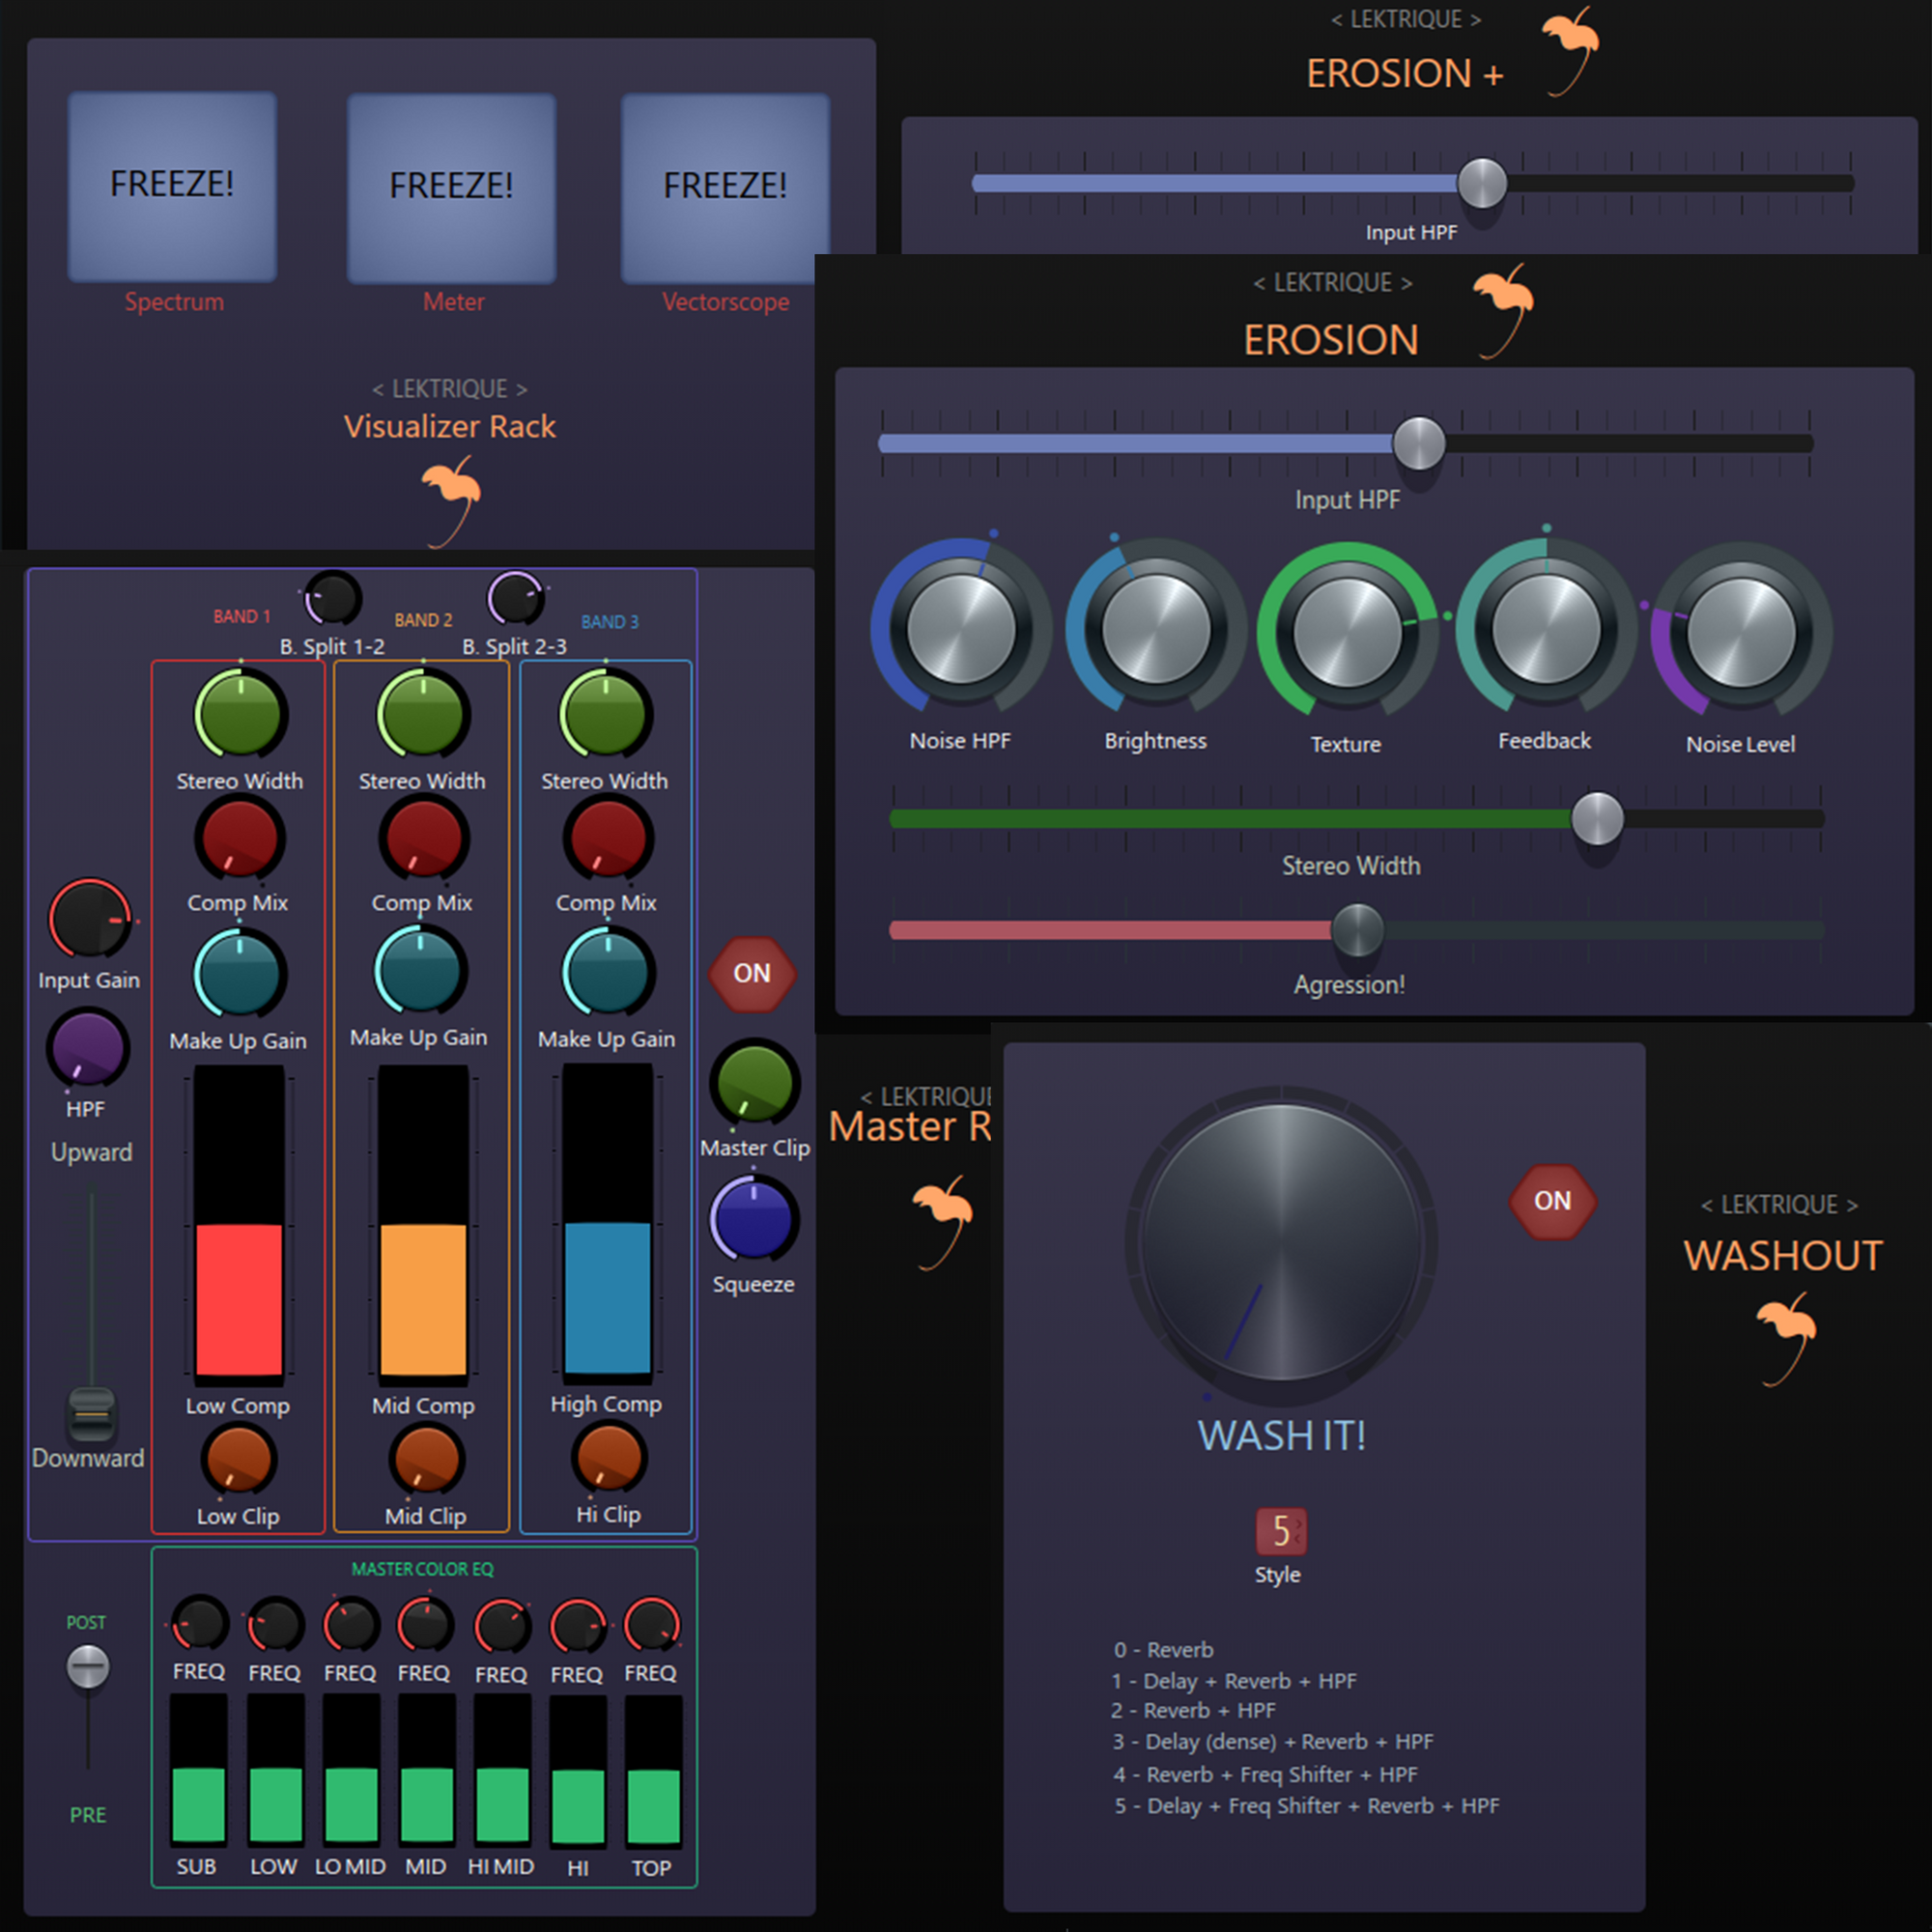Click the Agression! slider handle
This screenshot has height=1932, width=1932.
point(1357,930)
